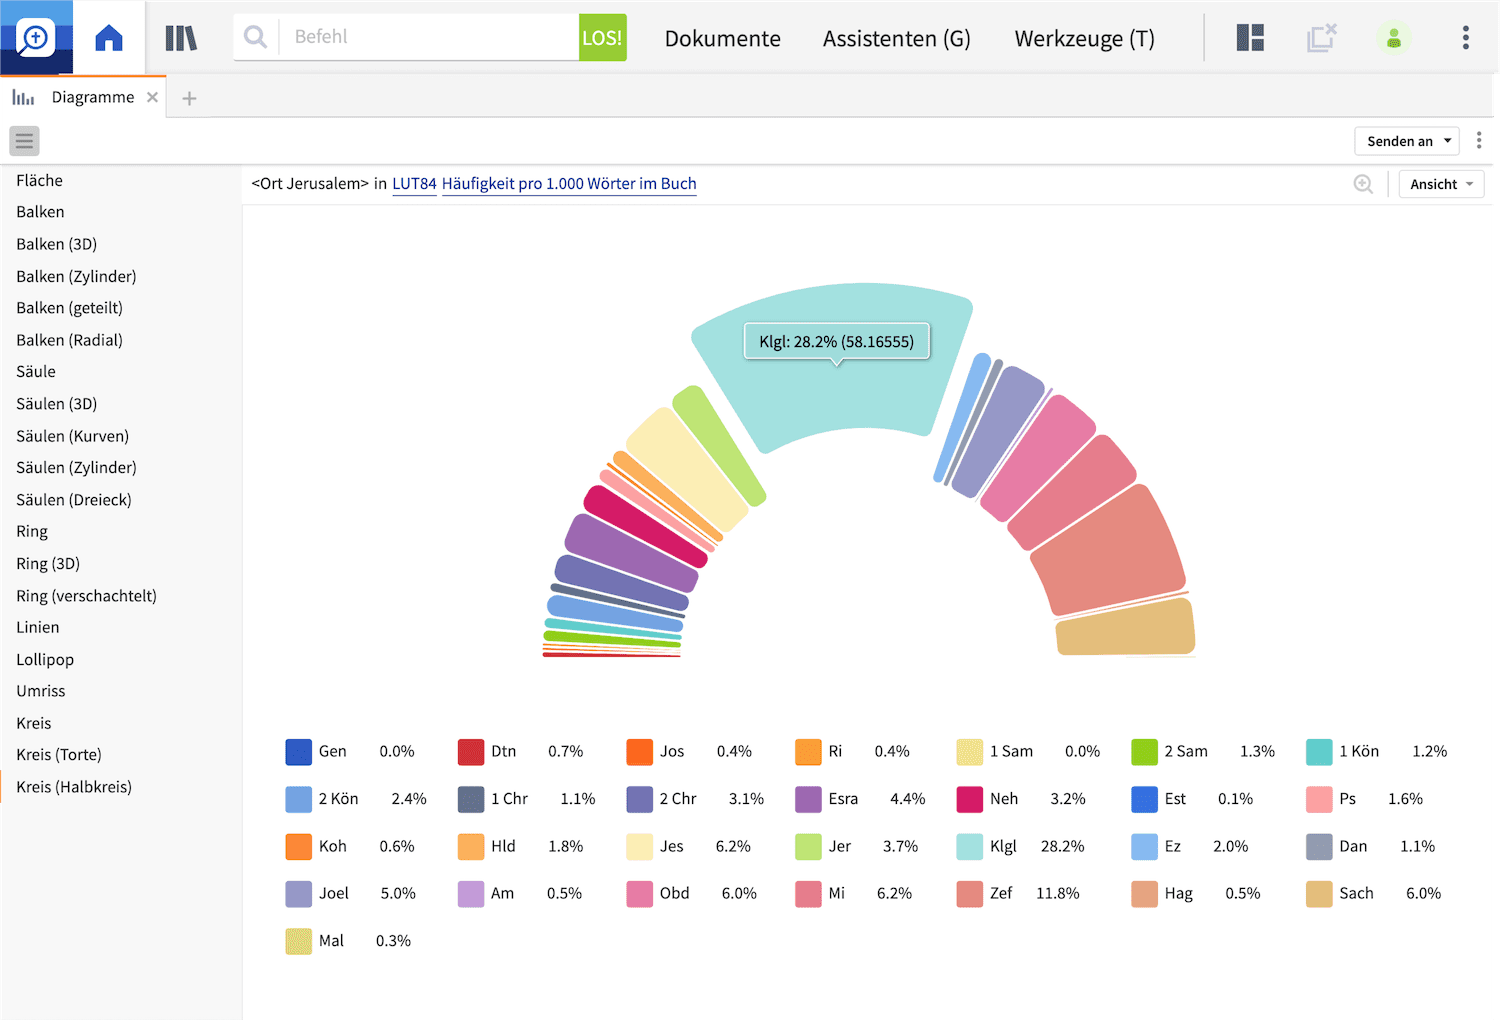Click the Diagramme bar chart tab icon
Image resolution: width=1500 pixels, height=1020 pixels.
click(23, 97)
